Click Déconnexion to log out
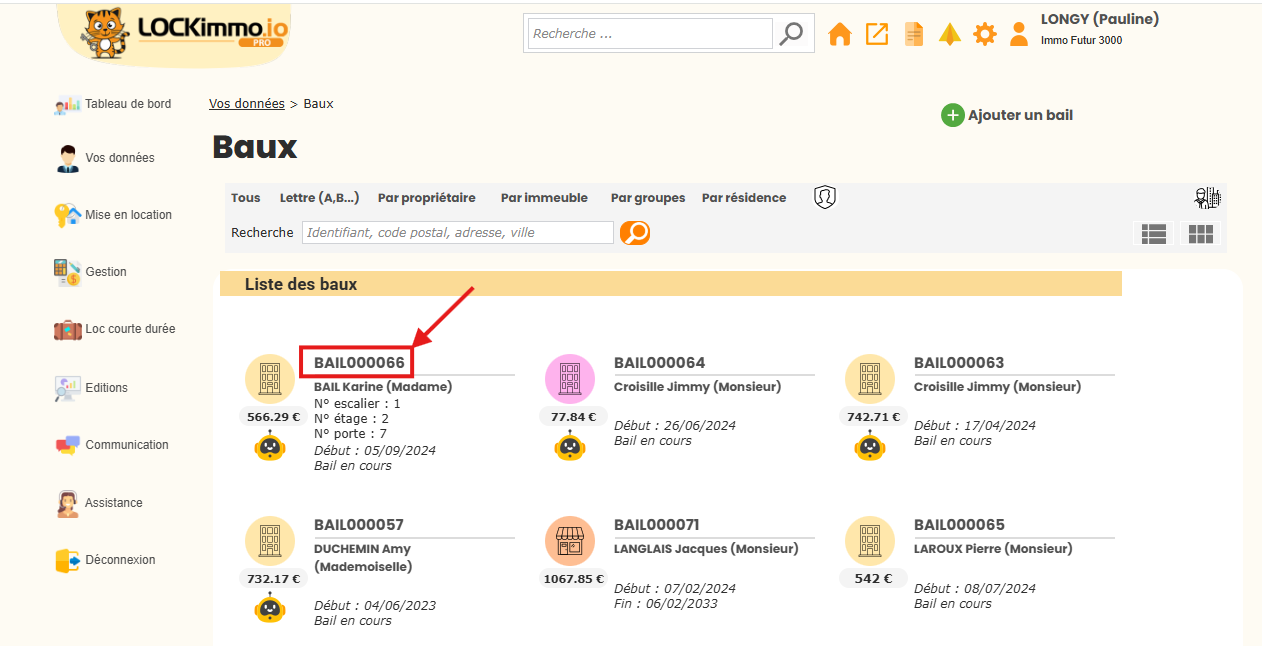 click(x=120, y=560)
